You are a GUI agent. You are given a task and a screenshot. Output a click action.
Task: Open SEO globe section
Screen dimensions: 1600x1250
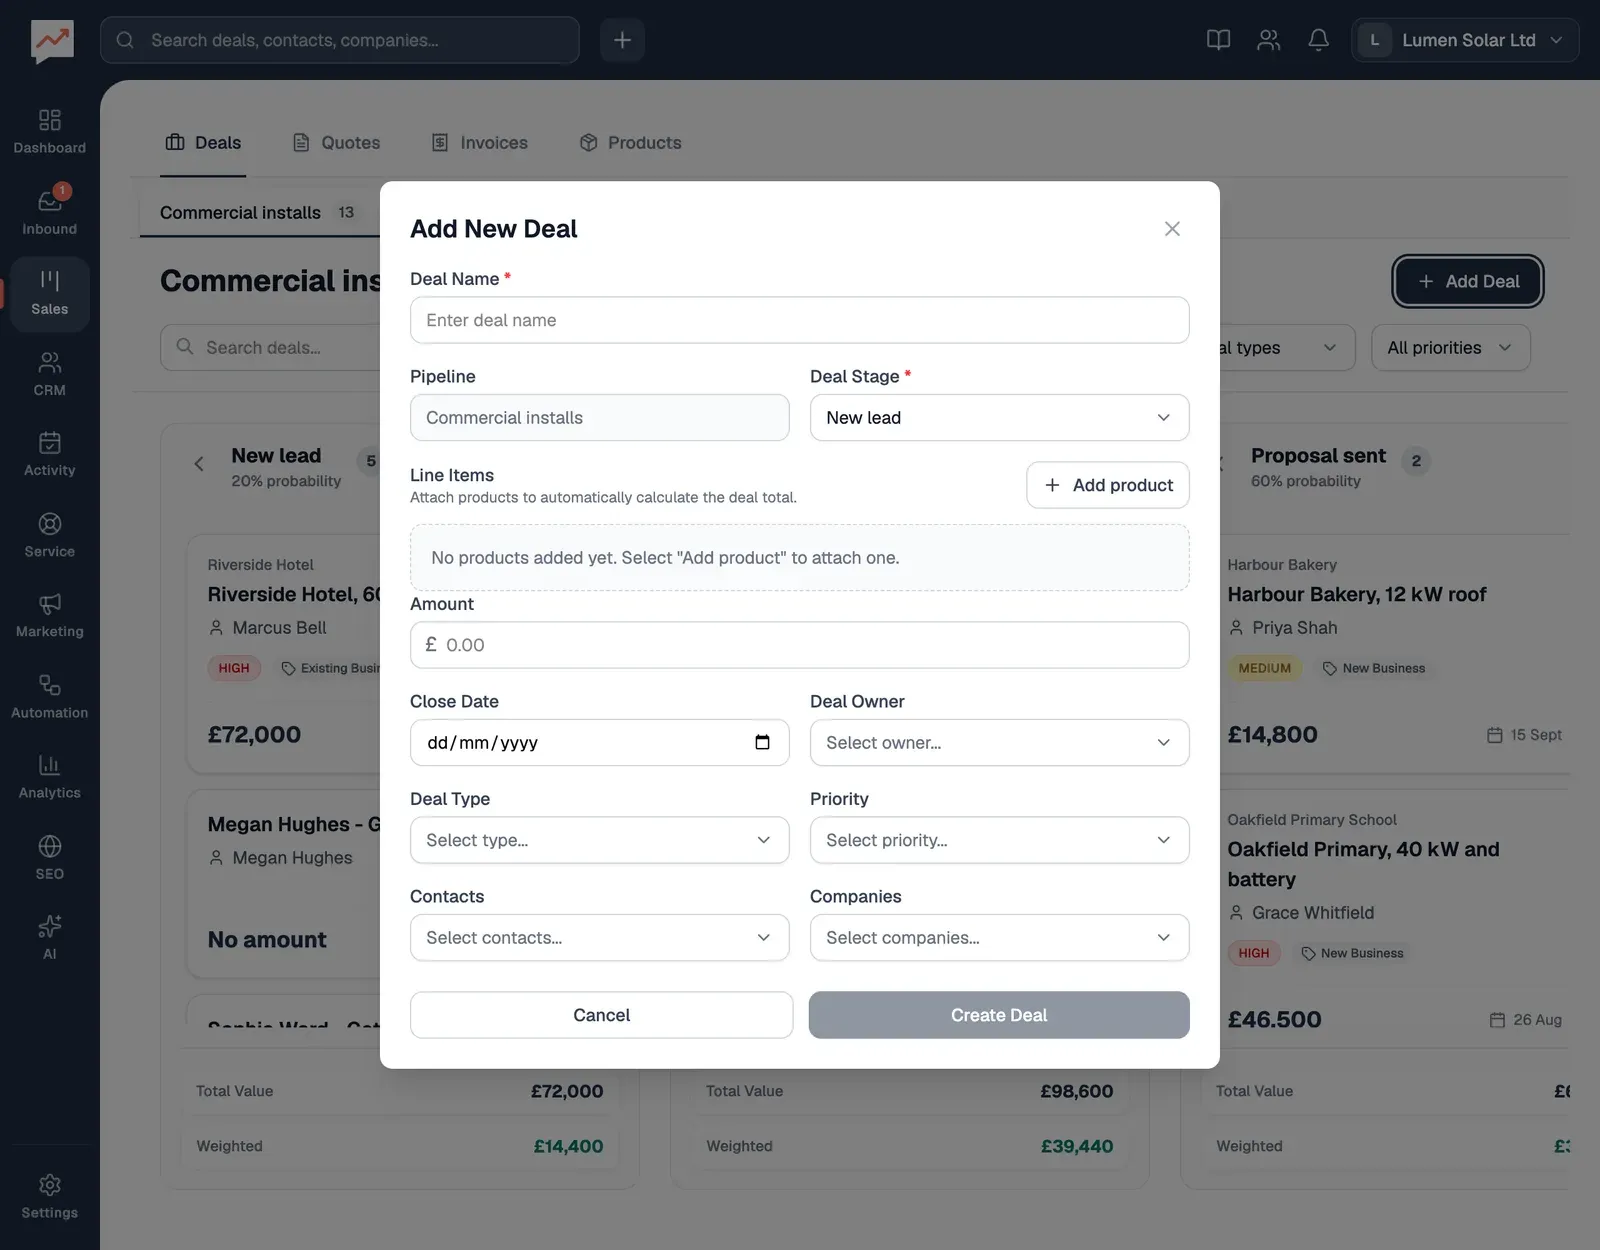(49, 858)
